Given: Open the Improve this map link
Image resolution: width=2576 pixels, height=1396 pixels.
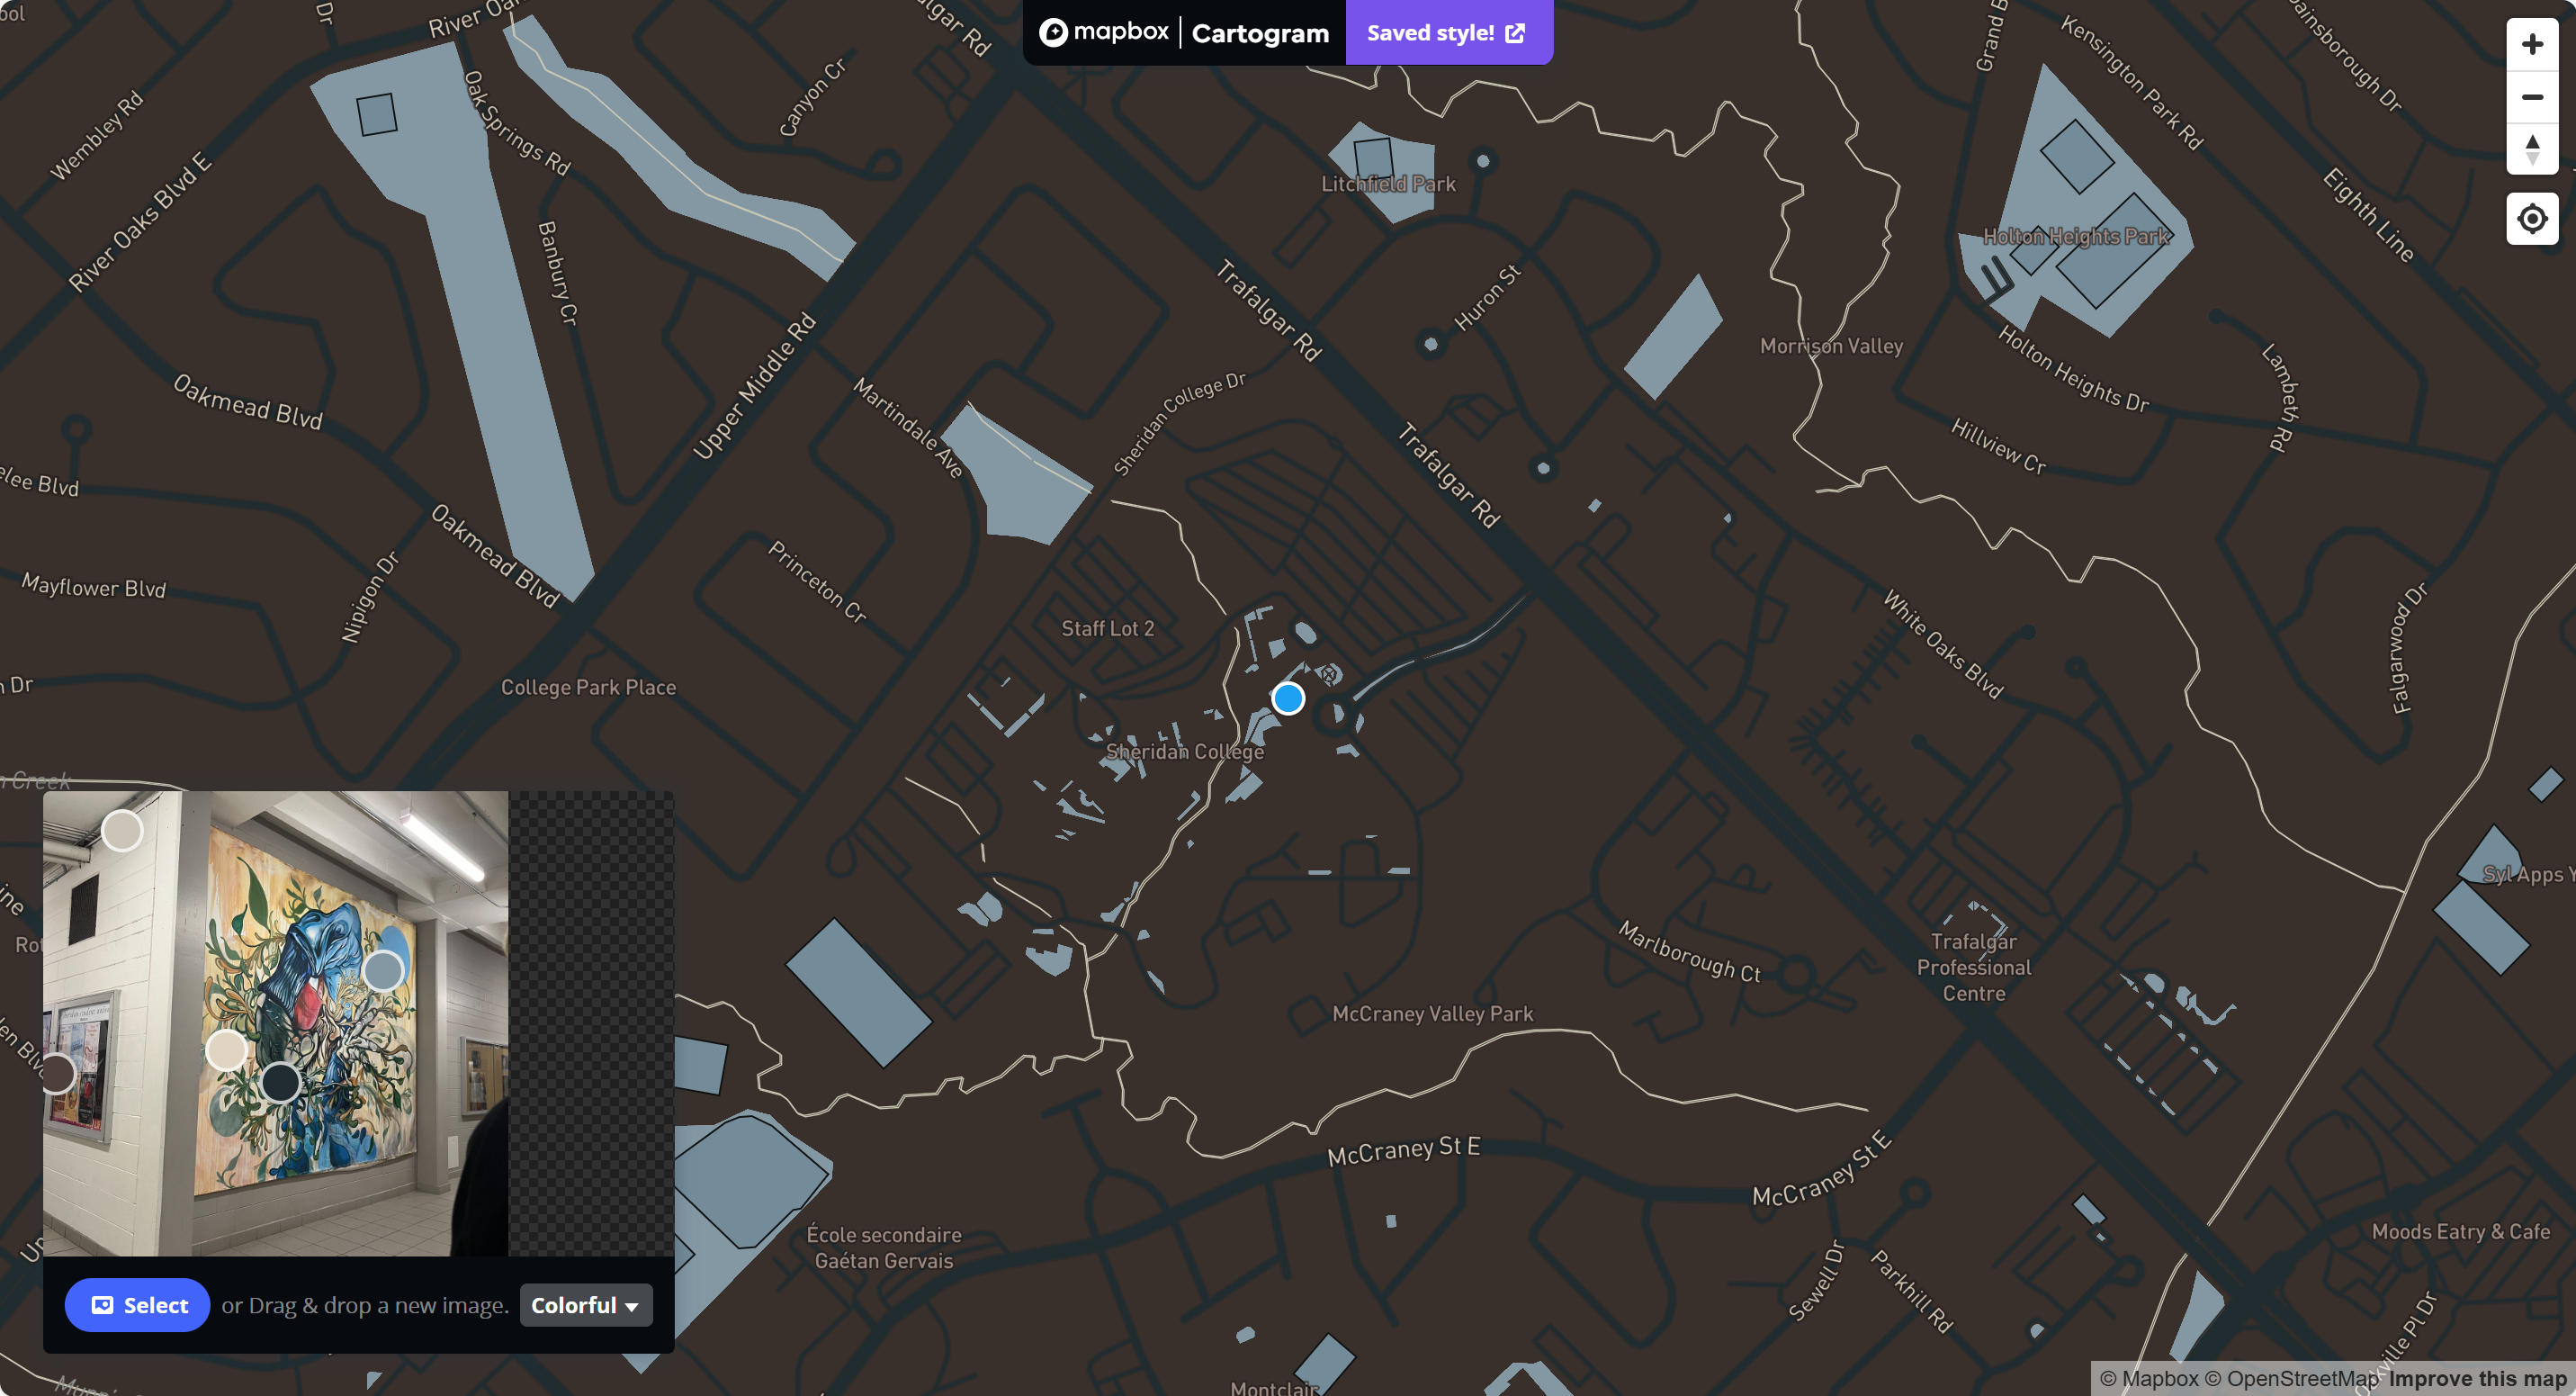Looking at the screenshot, I should (2476, 1379).
